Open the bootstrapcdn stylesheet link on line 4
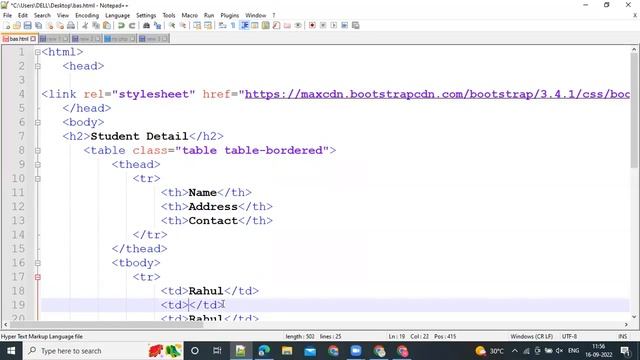Screen dimensions: 640x360 (437, 94)
